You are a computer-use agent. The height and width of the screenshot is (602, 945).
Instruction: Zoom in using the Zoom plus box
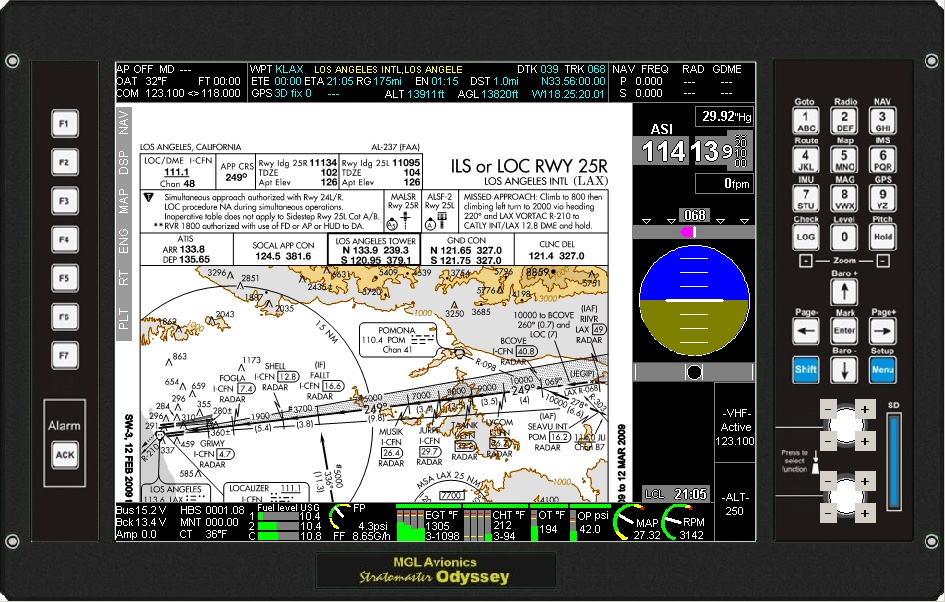coord(806,261)
